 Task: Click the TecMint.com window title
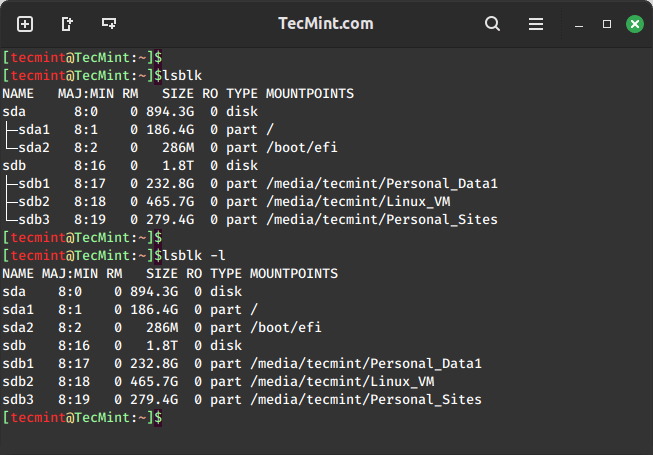tap(326, 24)
